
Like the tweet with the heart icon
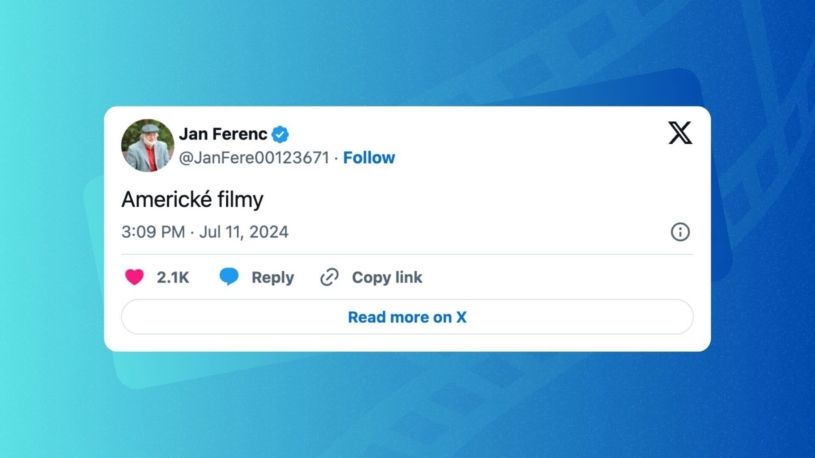tap(134, 277)
